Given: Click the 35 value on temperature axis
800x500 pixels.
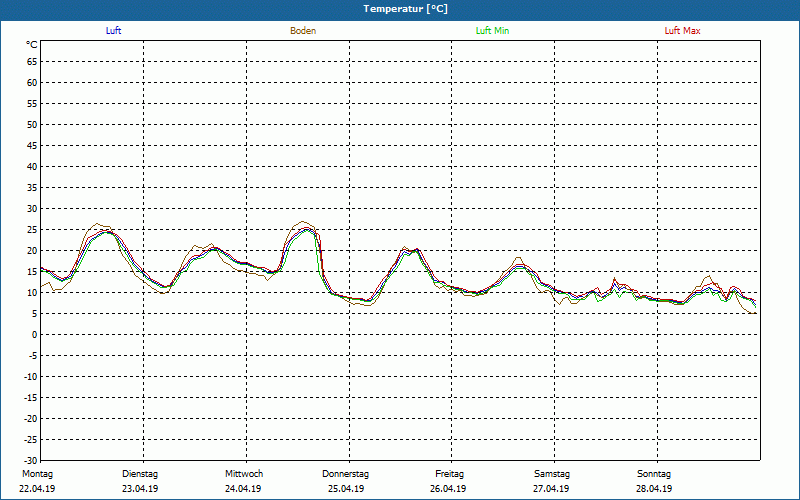Looking at the screenshot, I should click(32, 188).
